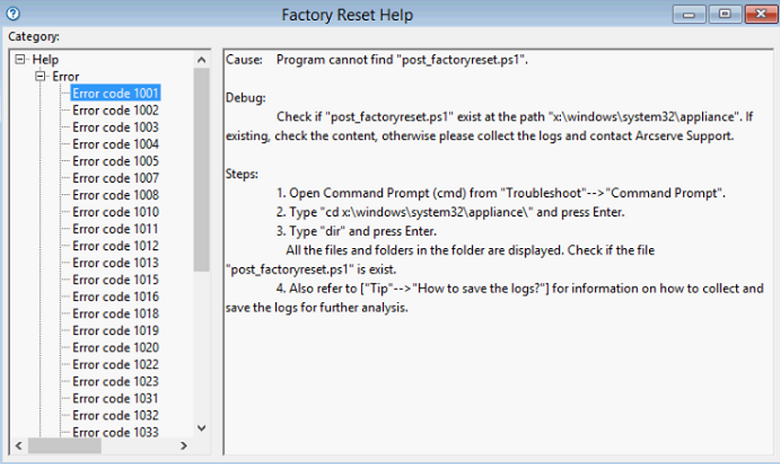Collapse the Help root tree node

click(20, 60)
